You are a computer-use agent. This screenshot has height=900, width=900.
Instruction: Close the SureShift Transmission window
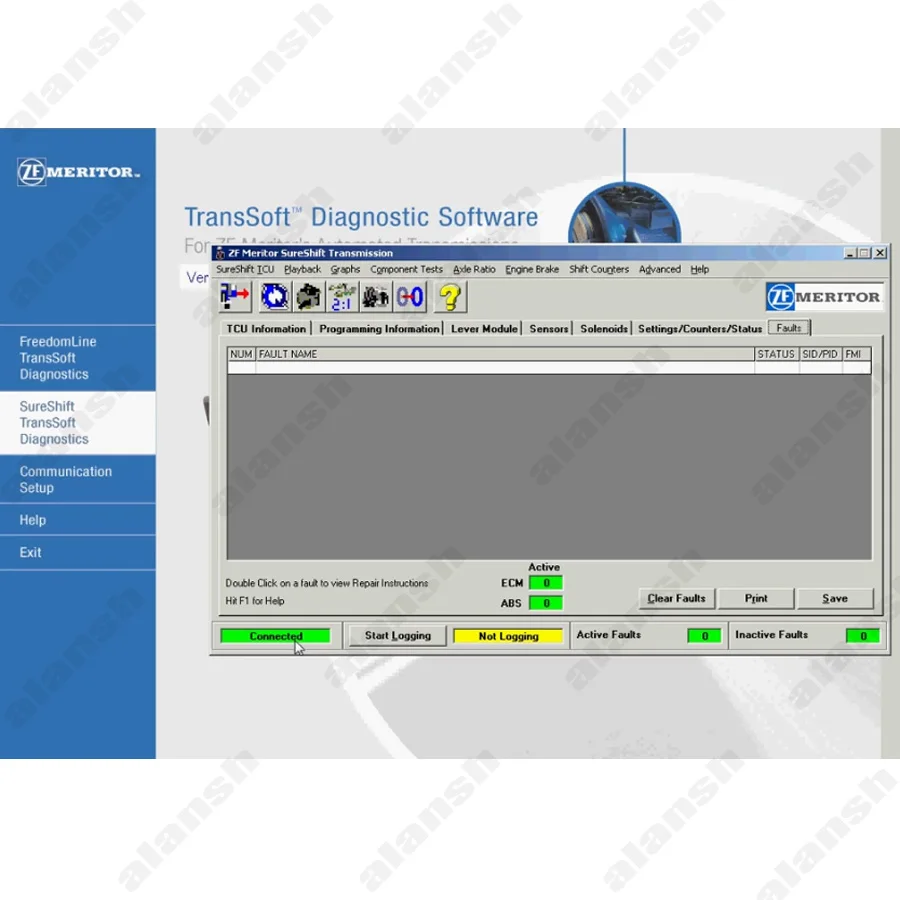[880, 253]
